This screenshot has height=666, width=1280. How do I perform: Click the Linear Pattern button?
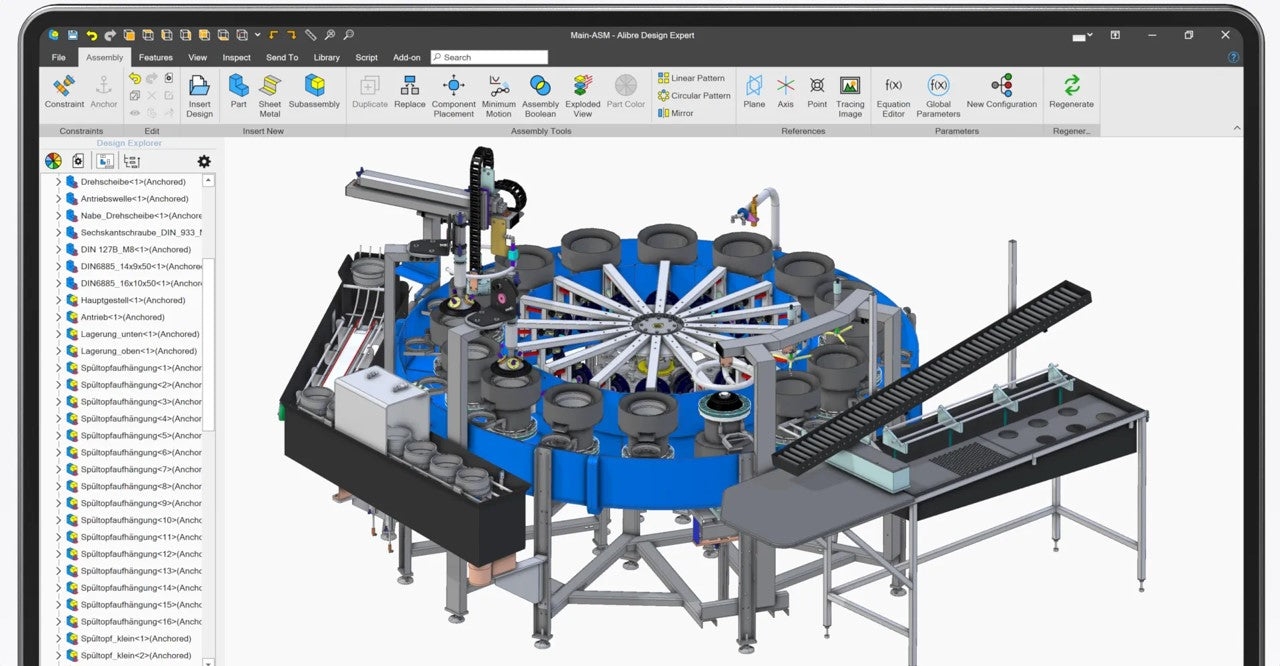click(691, 78)
